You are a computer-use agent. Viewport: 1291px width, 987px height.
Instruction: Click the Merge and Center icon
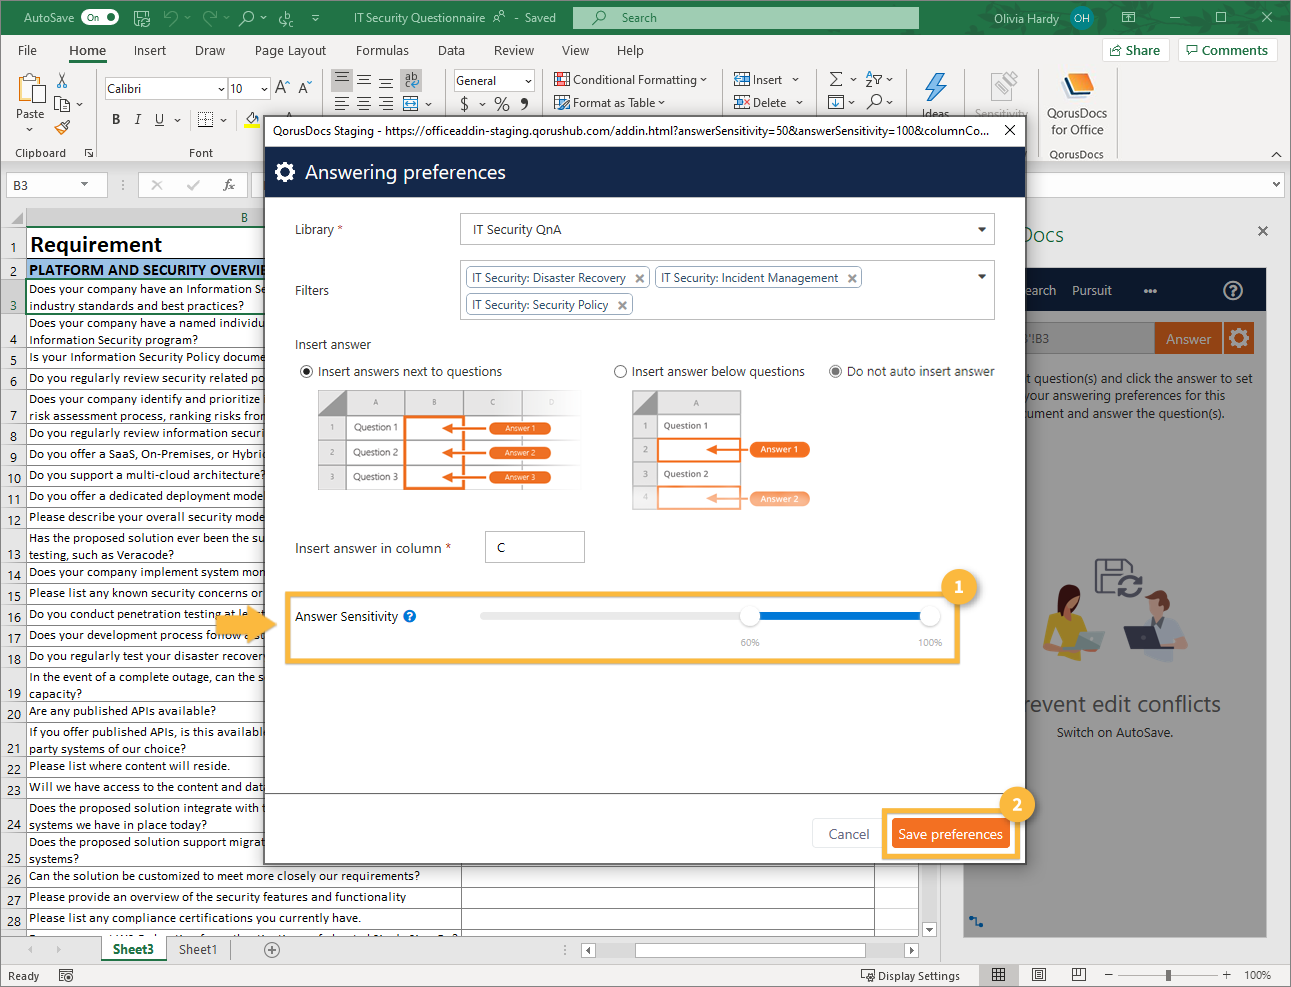point(411,103)
